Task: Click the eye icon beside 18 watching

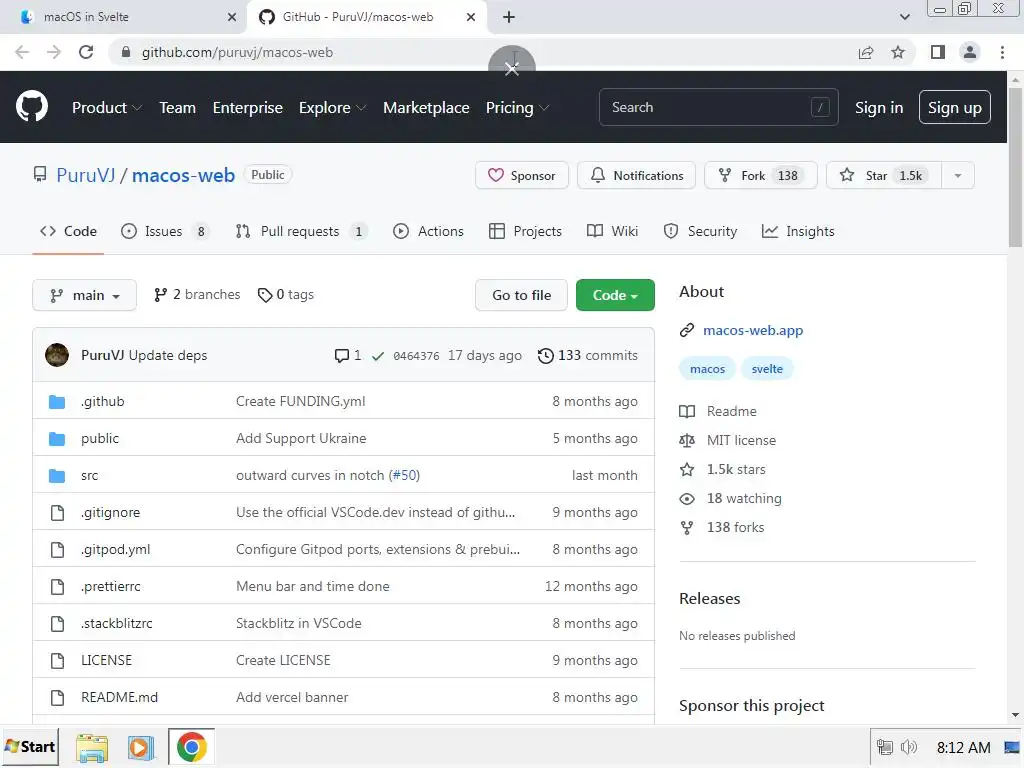Action: (x=687, y=499)
